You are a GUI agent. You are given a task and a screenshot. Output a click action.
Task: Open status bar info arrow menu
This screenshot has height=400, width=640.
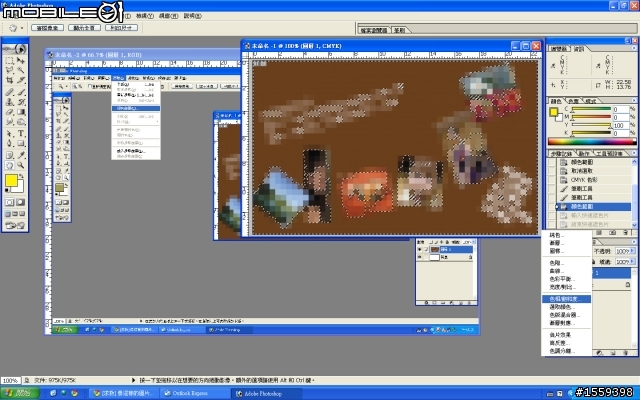click(x=133, y=380)
